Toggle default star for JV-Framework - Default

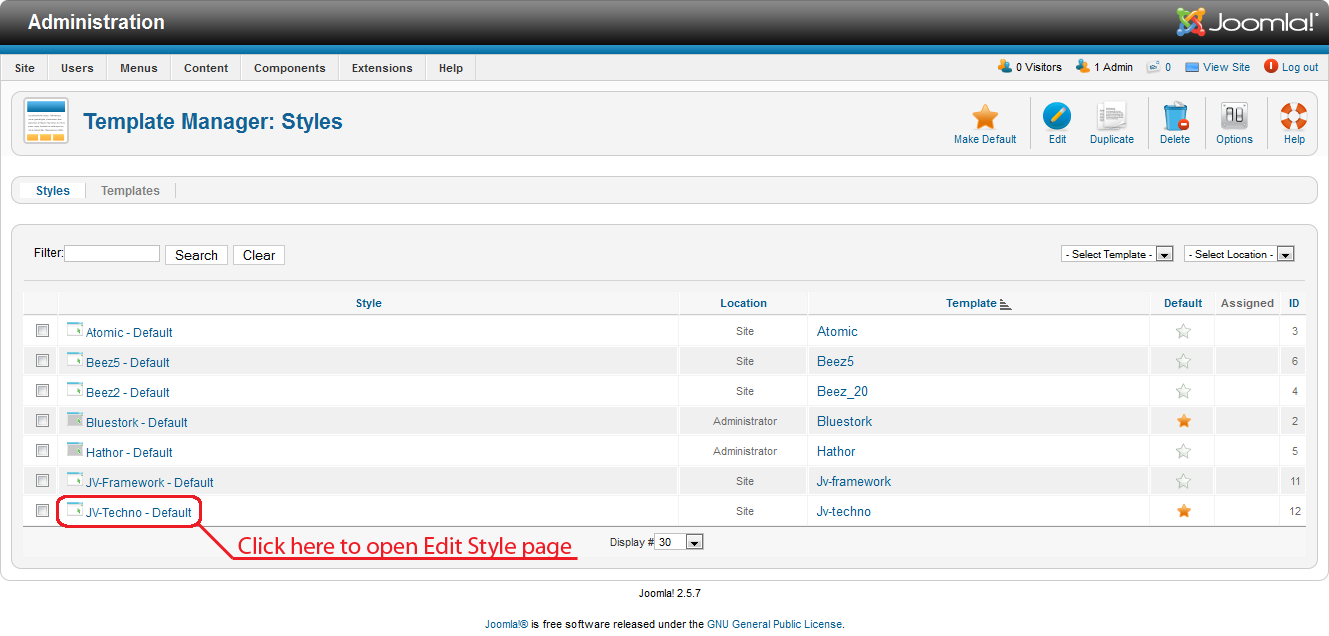click(x=1184, y=481)
